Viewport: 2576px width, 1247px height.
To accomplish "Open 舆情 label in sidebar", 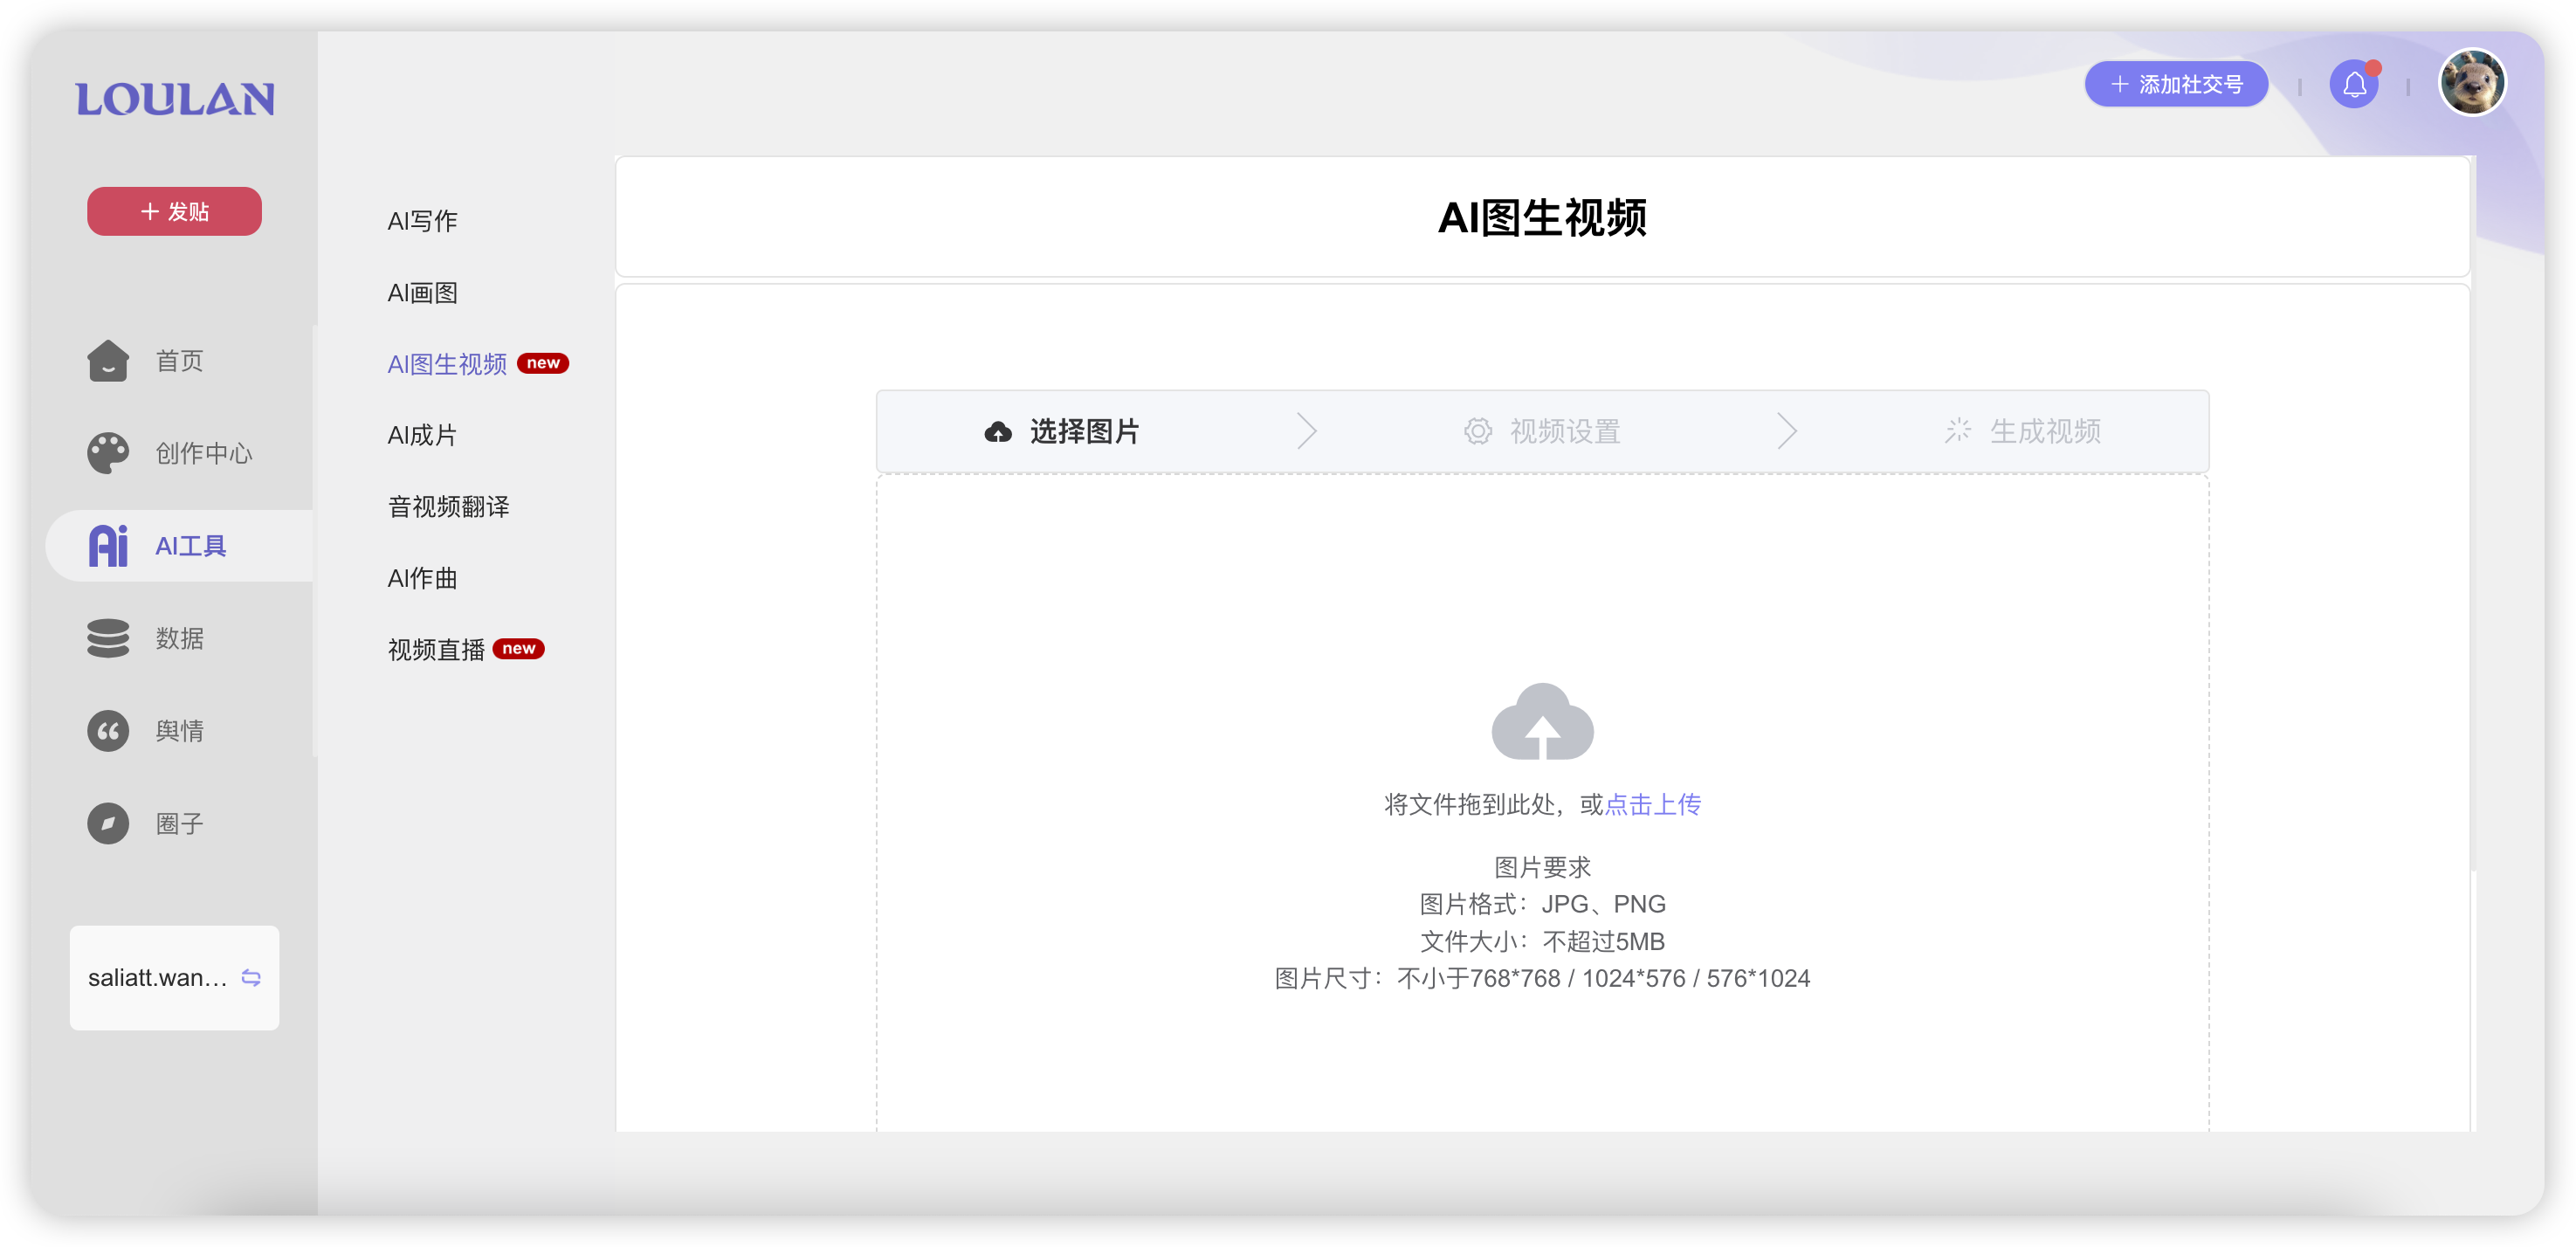I will (180, 731).
